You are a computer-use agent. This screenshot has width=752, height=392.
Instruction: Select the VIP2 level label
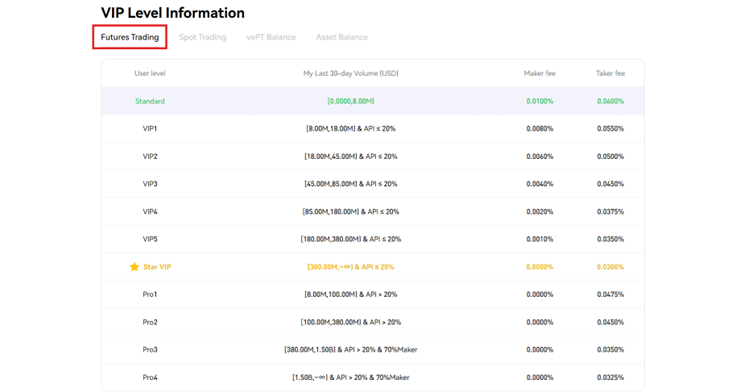tap(150, 156)
